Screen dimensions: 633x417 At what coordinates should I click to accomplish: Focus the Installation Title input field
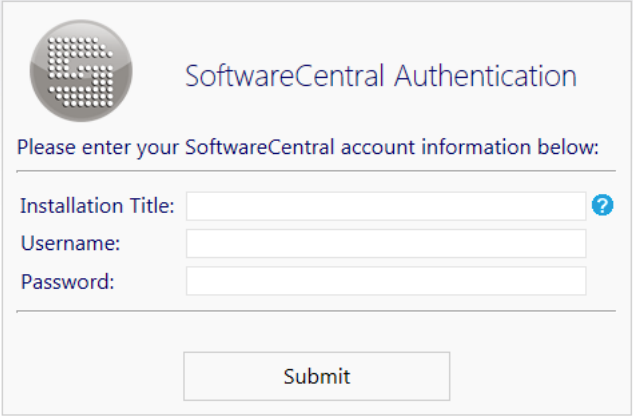385,206
